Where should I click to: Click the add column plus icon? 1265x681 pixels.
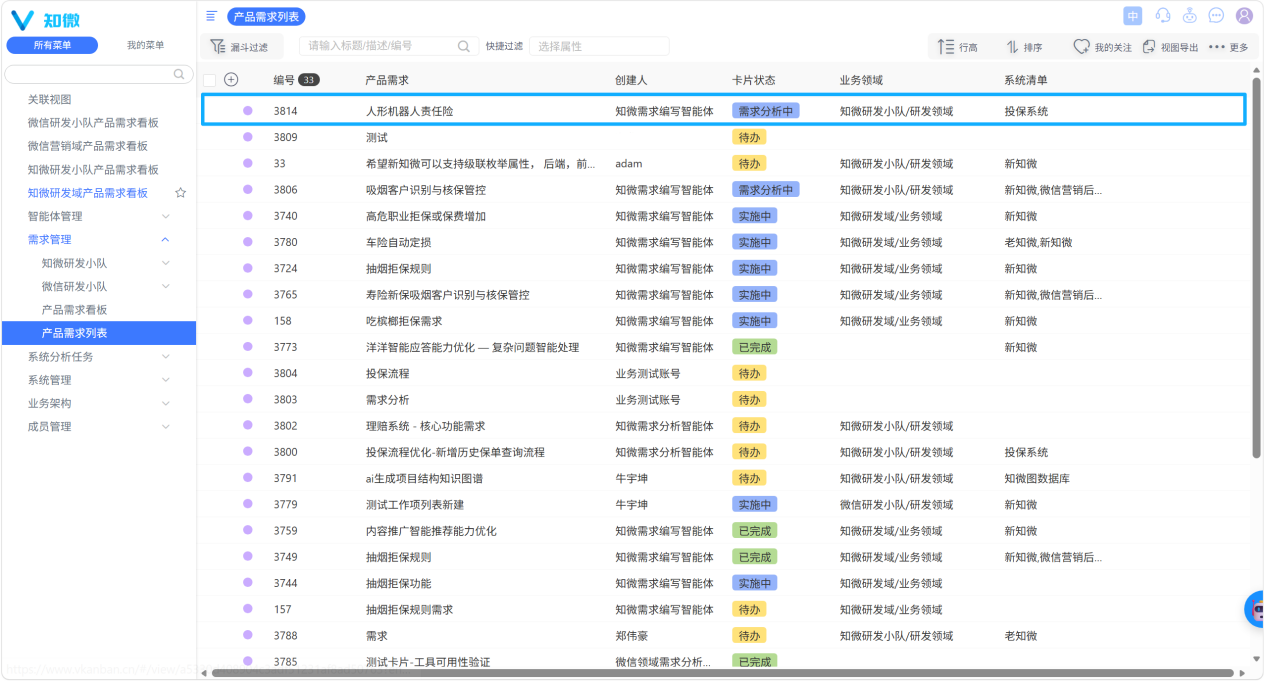231,80
